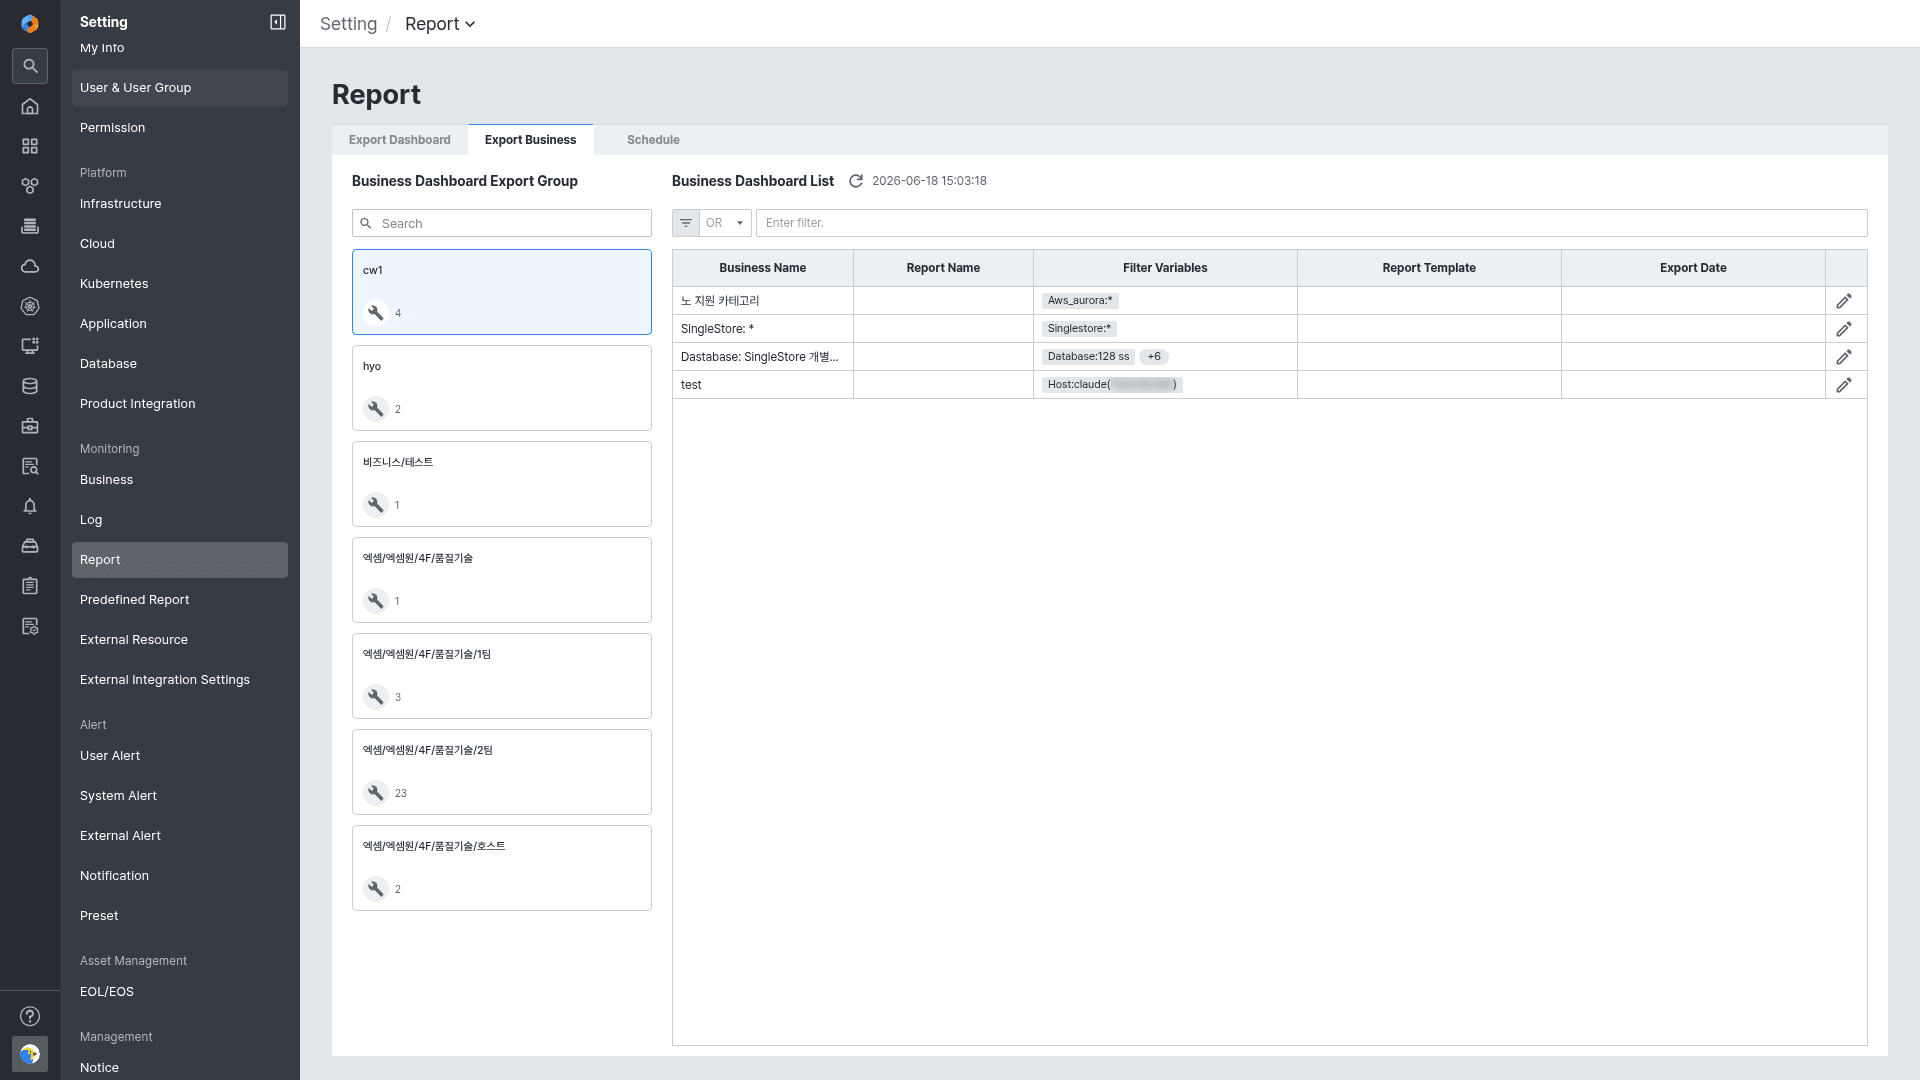Open Notification settings
1920x1080 pixels.
coord(180,876)
